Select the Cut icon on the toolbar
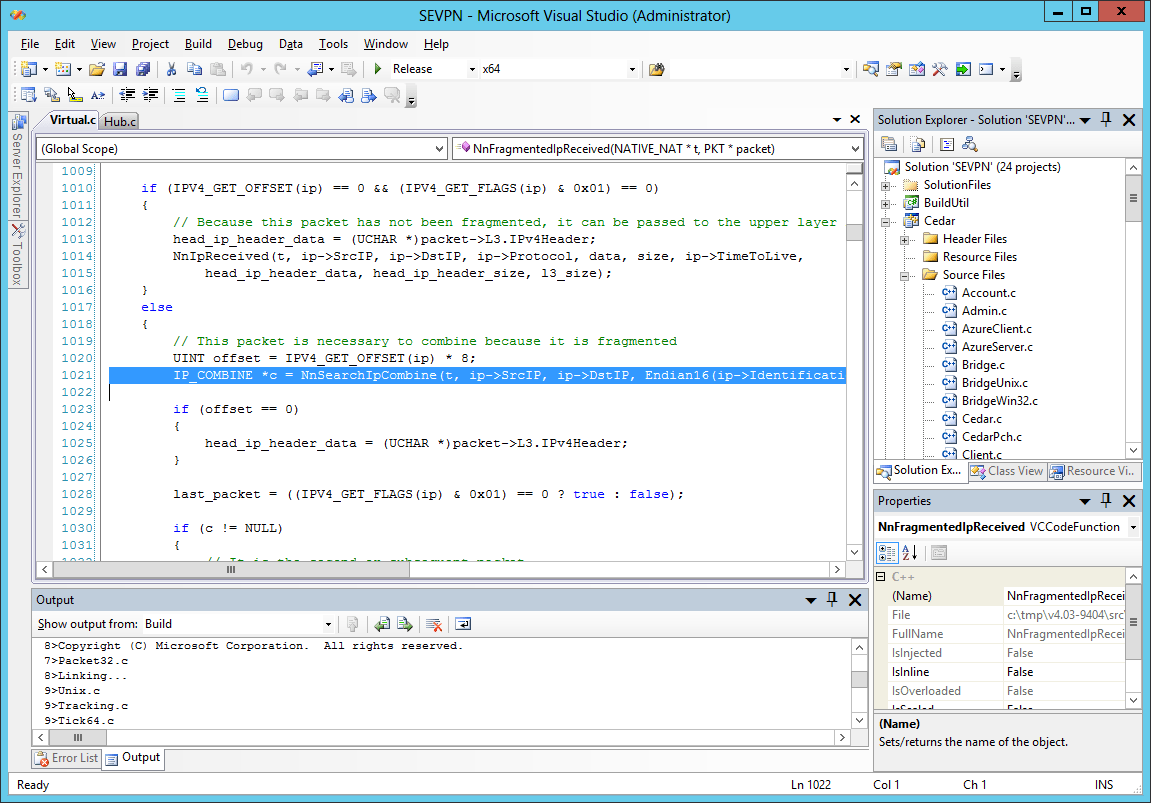 click(170, 69)
